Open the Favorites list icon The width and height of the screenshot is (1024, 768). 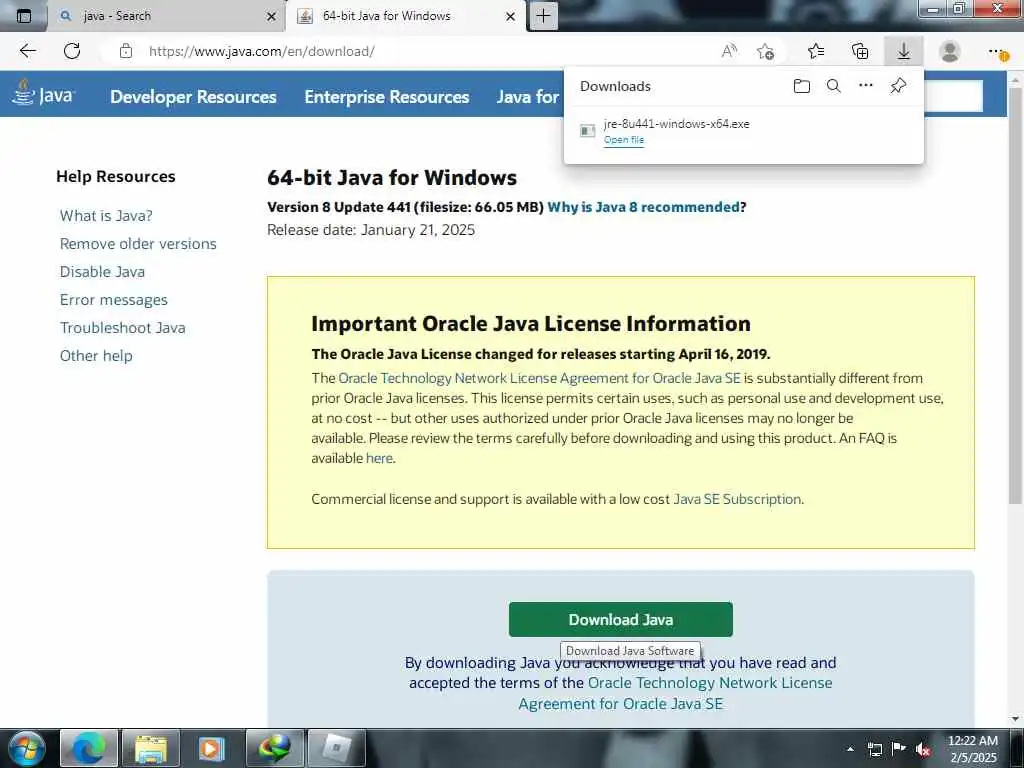click(x=816, y=51)
